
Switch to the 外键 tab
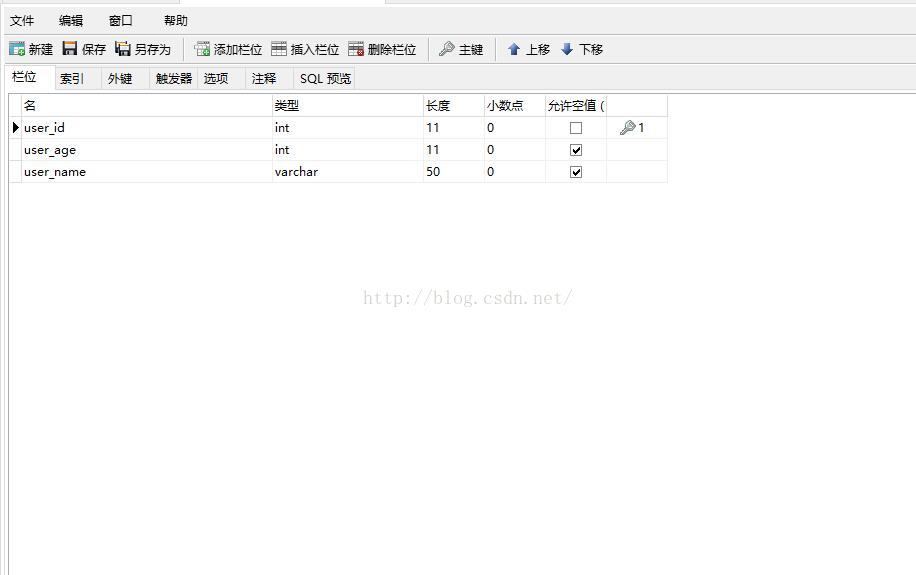(126, 78)
